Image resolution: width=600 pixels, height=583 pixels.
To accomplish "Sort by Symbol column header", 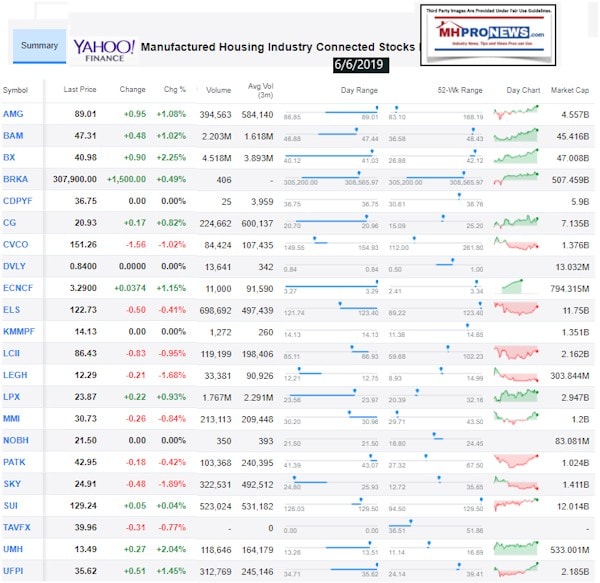I will pyautogui.click(x=15, y=90).
